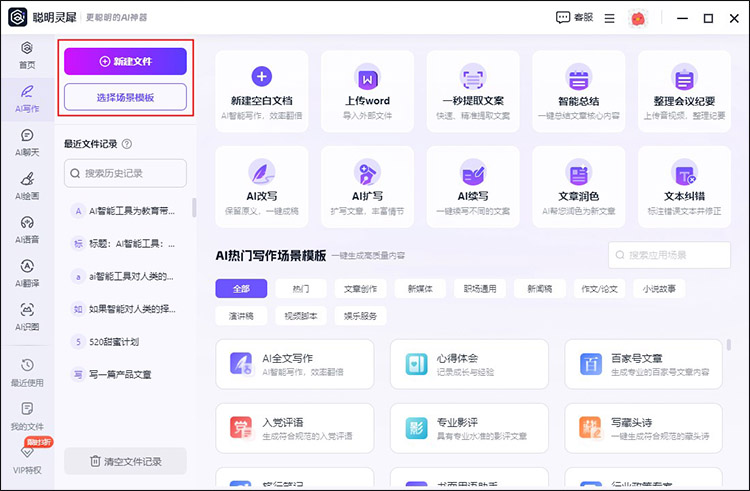Click the 搜索历史记录 search field
This screenshot has width=750, height=491.
[125, 173]
